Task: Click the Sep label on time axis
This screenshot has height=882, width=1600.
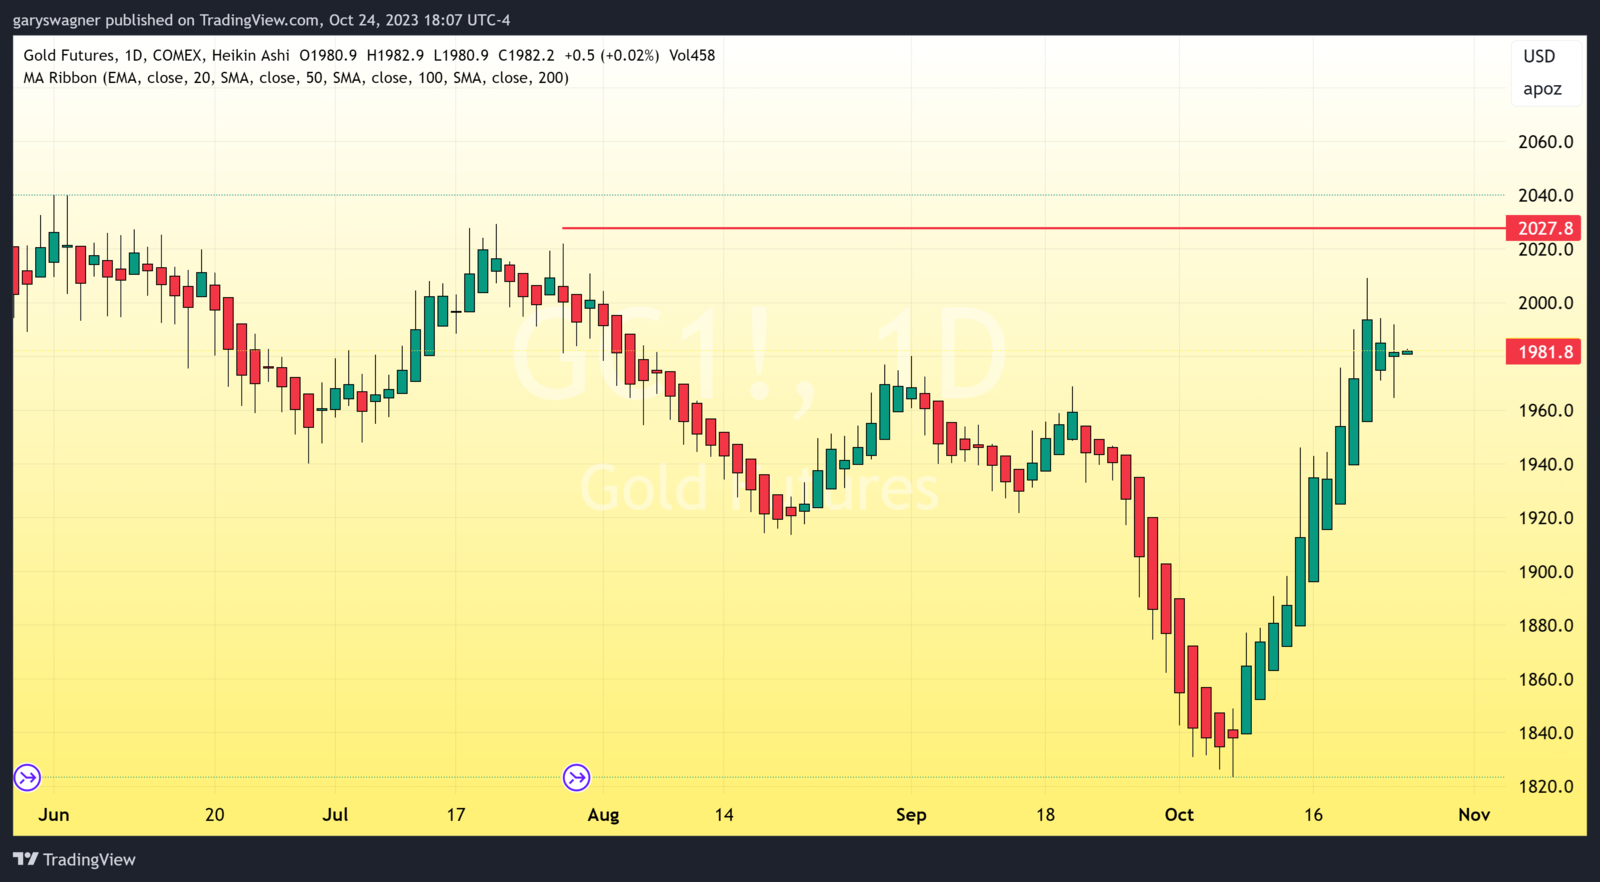Action: tap(911, 815)
